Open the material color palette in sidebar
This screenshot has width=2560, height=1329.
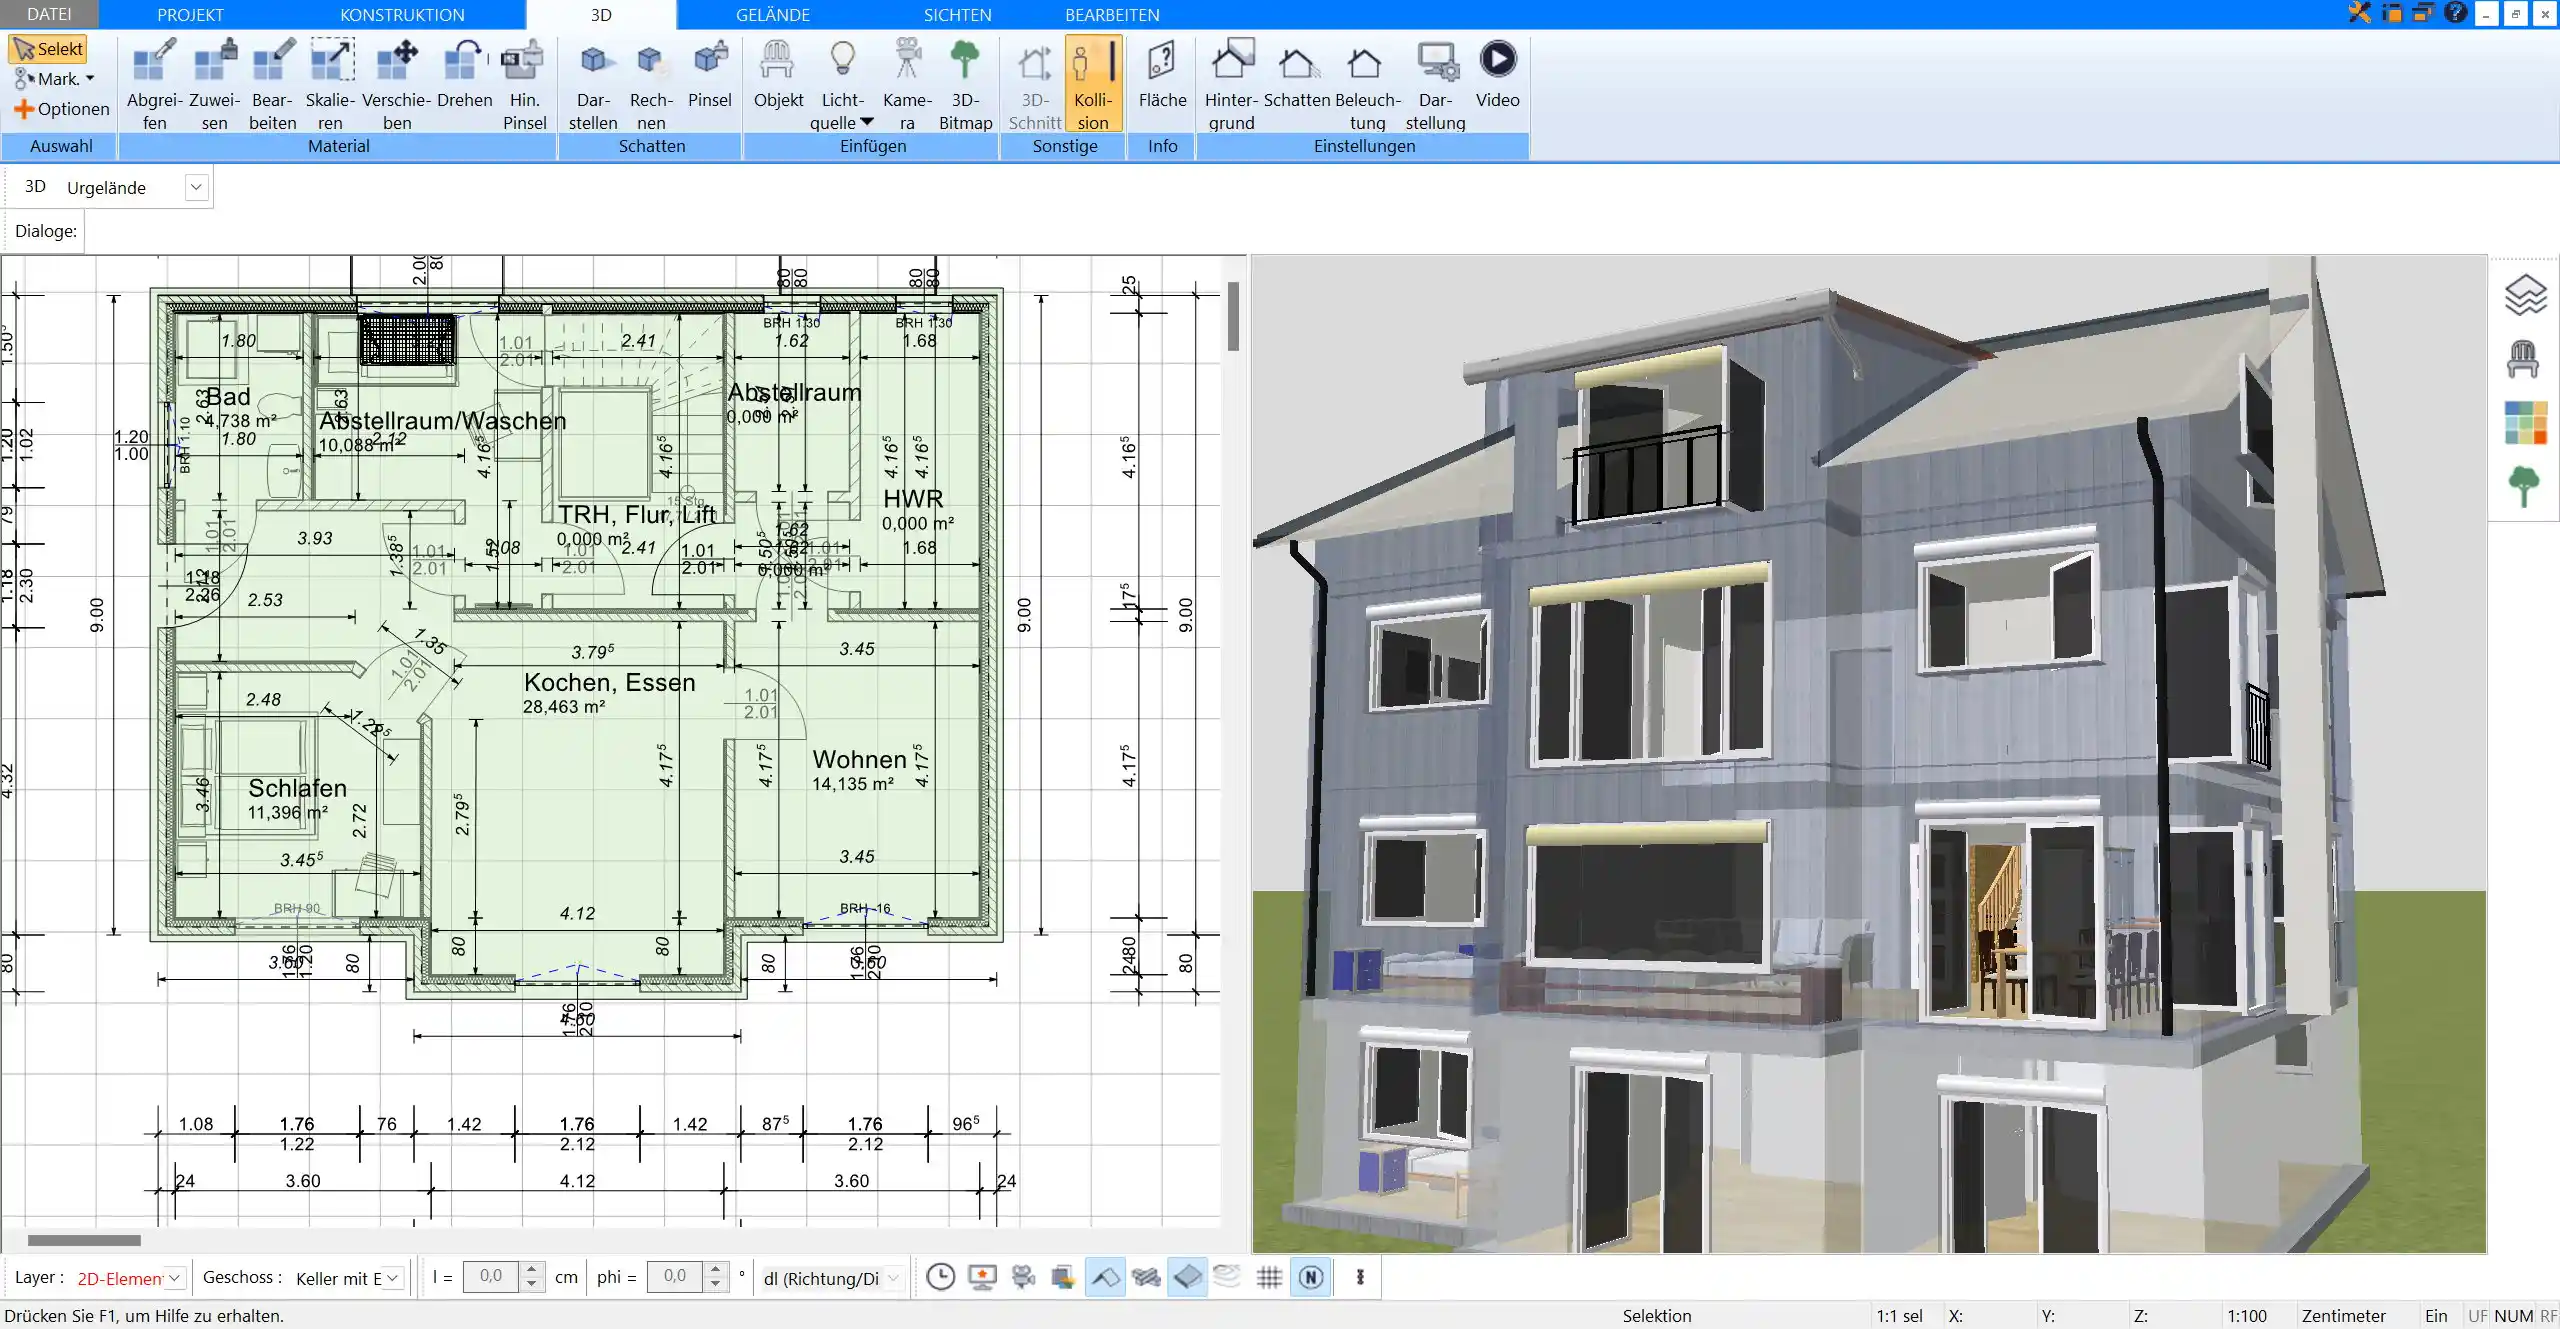coord(2525,423)
